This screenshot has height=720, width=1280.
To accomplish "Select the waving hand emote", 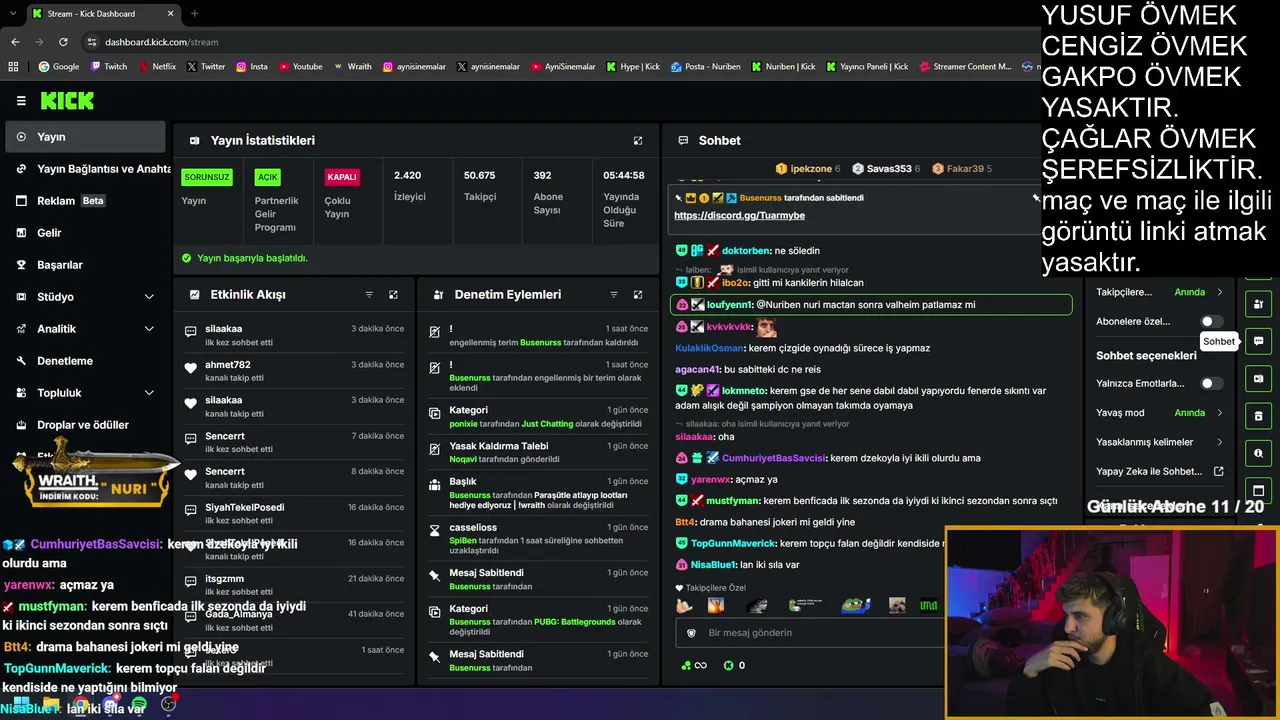I will coord(684,605).
